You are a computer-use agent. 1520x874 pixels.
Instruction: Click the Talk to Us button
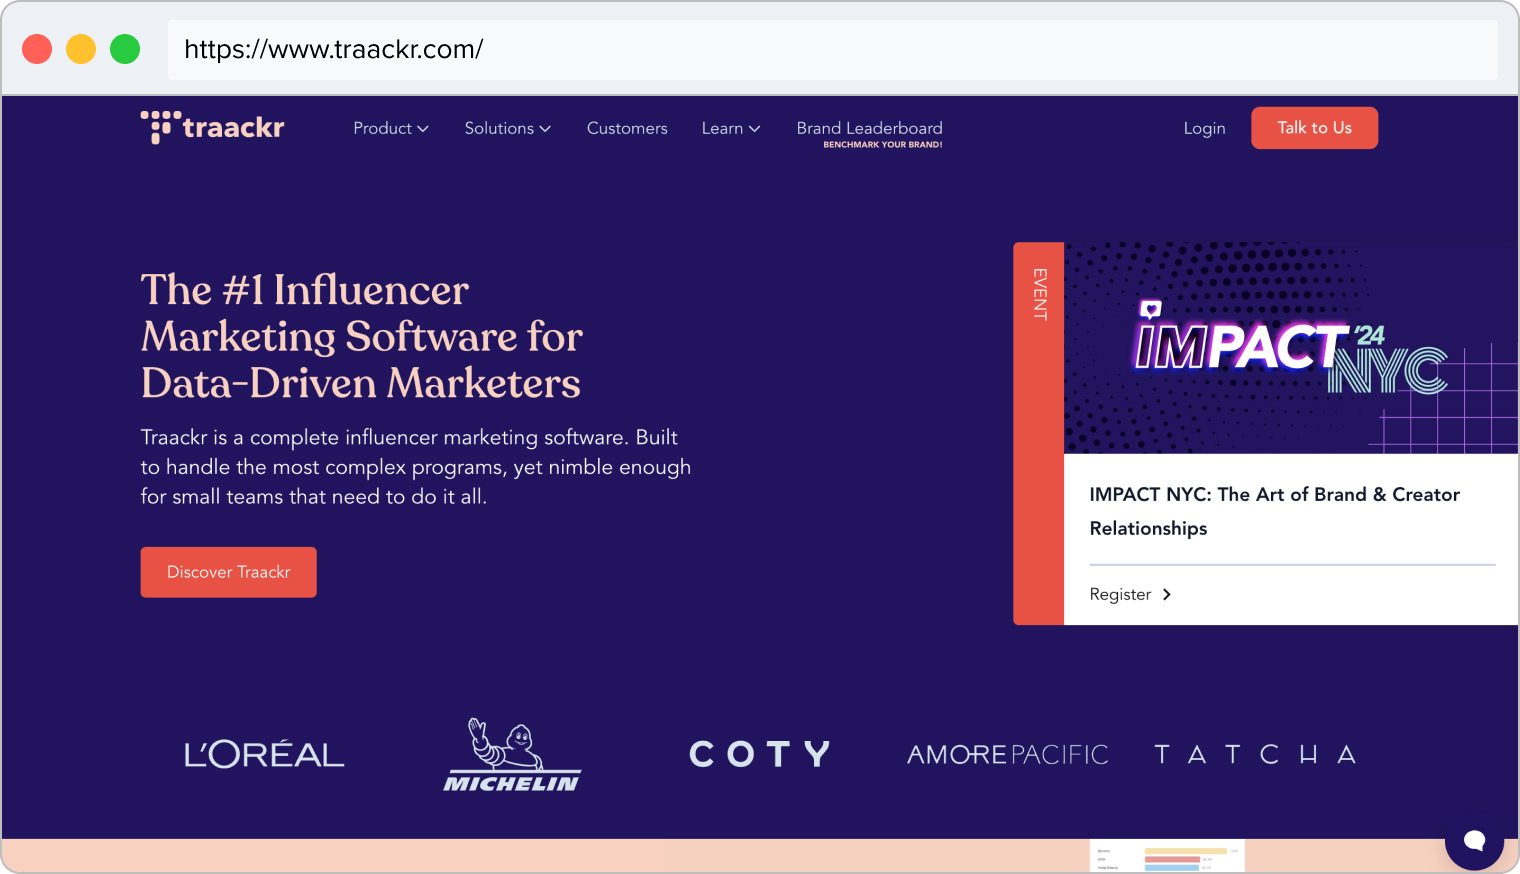(x=1314, y=128)
